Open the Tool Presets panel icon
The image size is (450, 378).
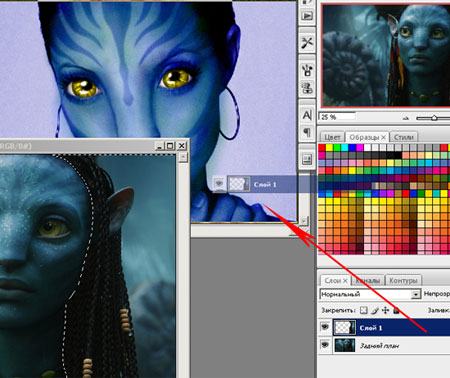click(x=307, y=43)
